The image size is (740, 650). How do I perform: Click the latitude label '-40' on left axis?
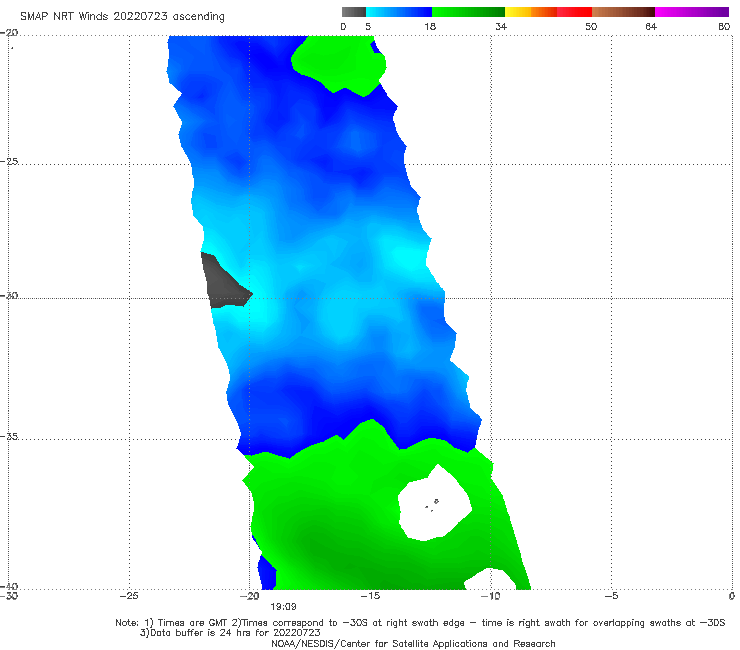pos(9,586)
